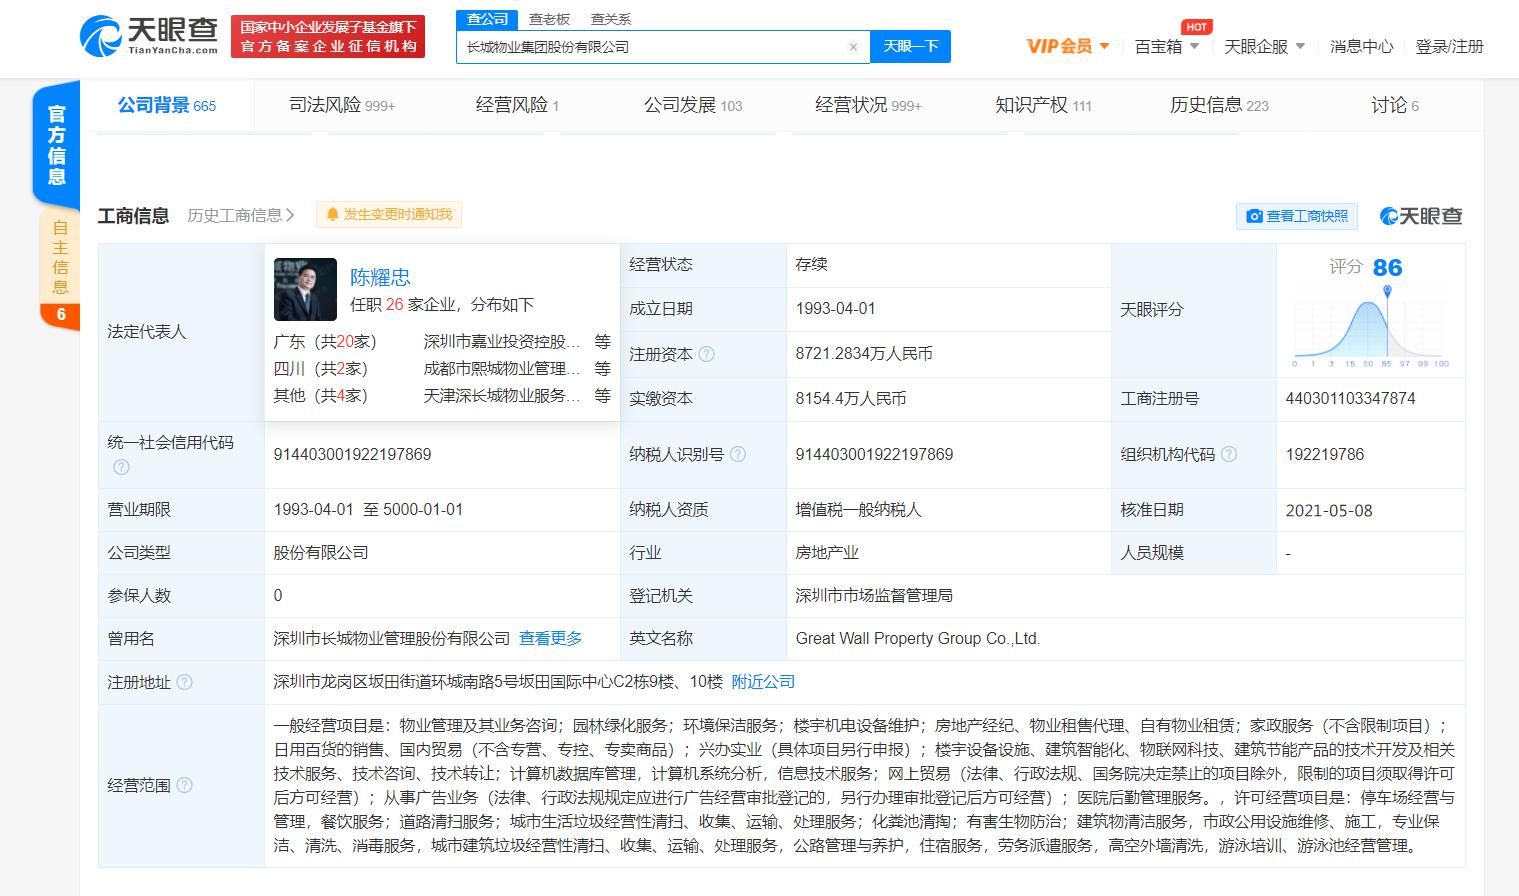The height and width of the screenshot is (896, 1519).
Task: Click 实缴资本 value 8154.4万人民币
Action: pyautogui.click(x=851, y=398)
